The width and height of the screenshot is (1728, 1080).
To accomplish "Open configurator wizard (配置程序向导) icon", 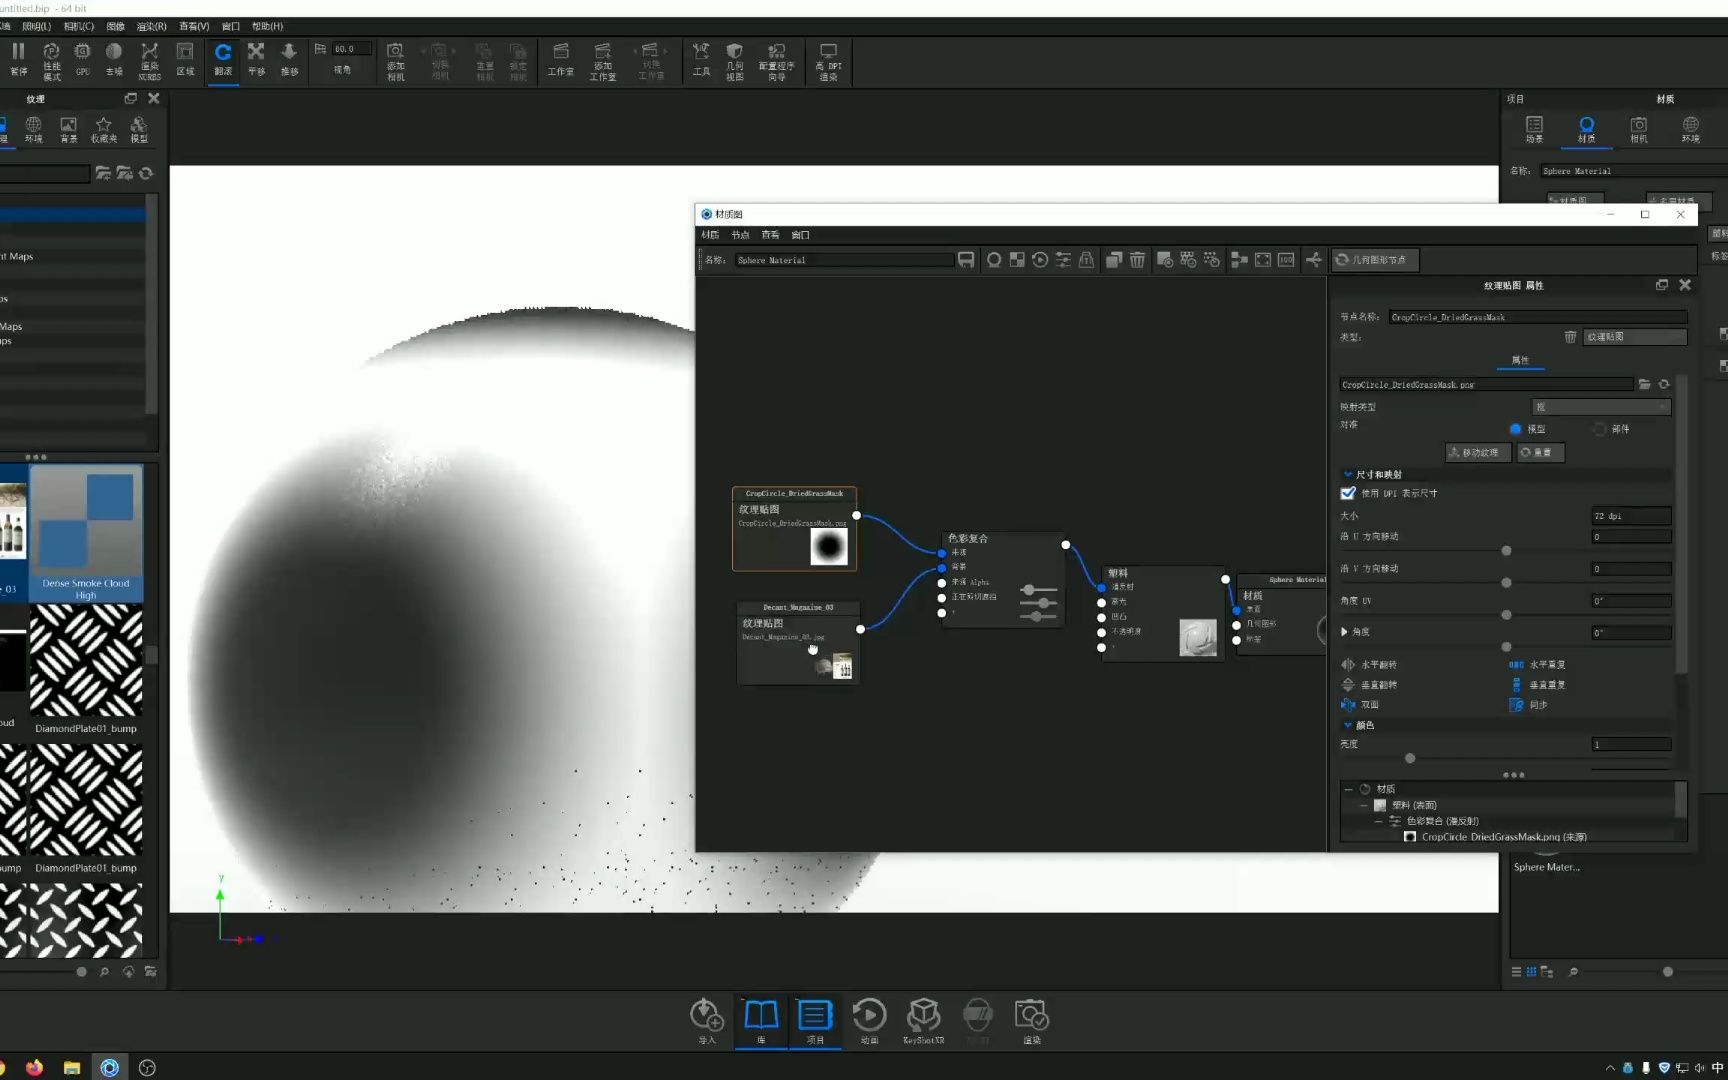I will 776,60.
